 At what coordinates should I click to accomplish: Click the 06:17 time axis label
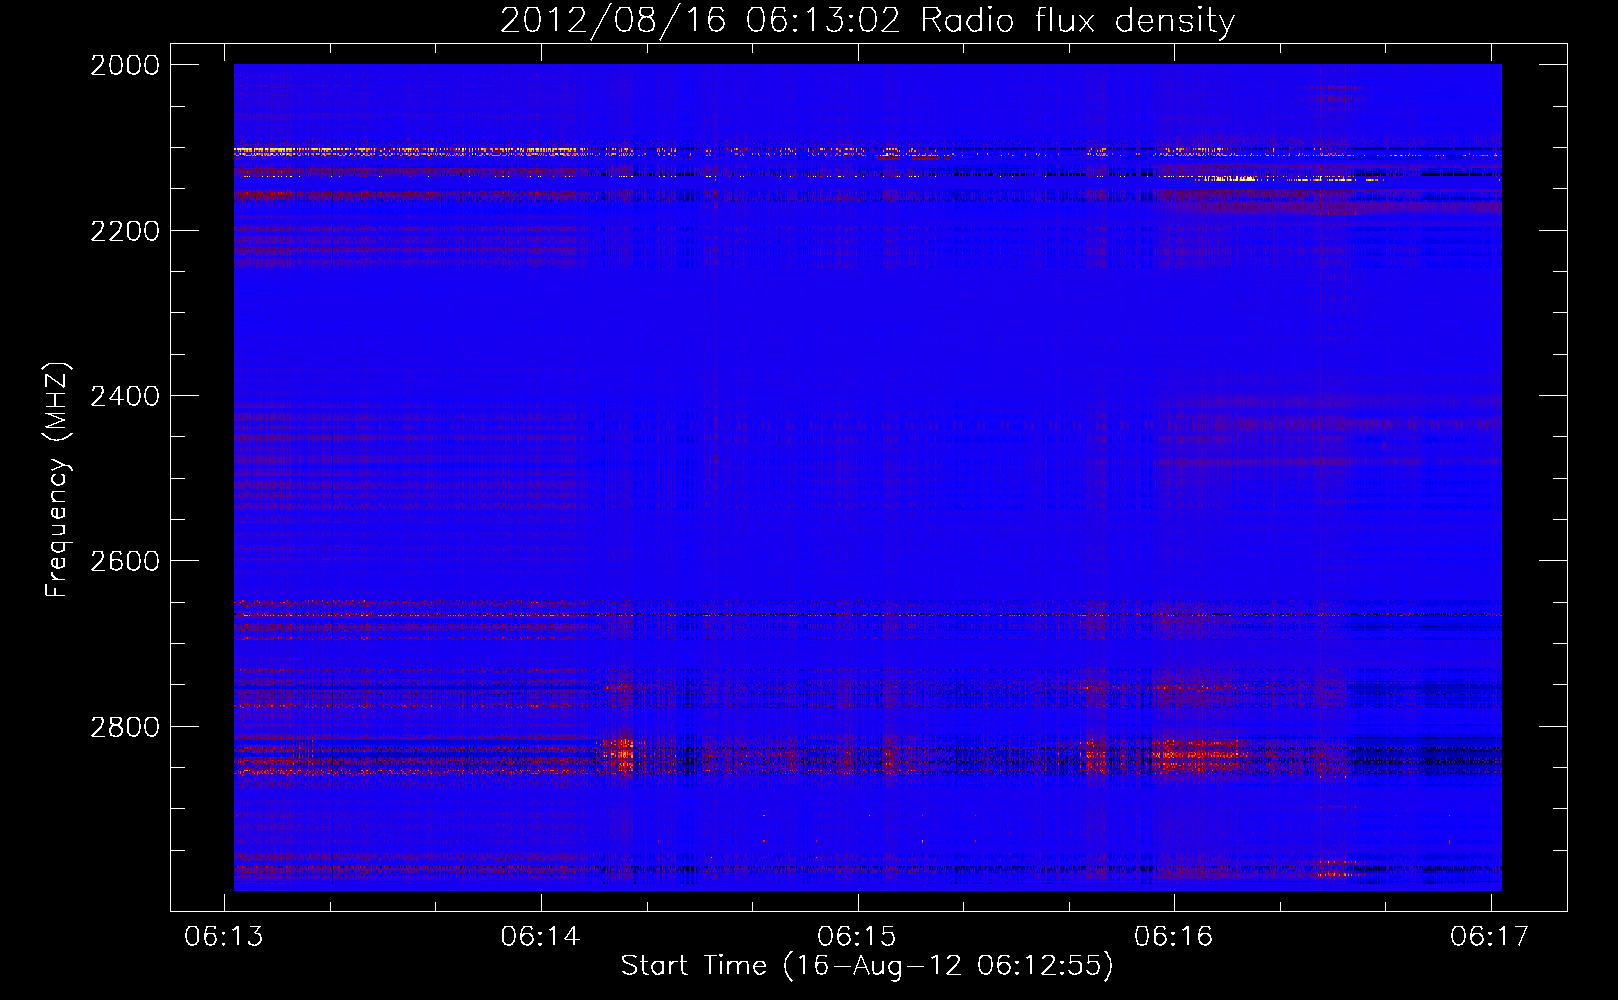click(1490, 936)
